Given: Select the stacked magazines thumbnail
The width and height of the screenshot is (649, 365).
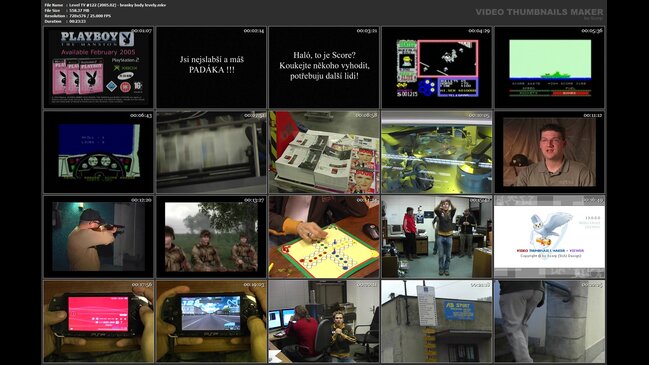Looking at the screenshot, I should pyautogui.click(x=324, y=152).
